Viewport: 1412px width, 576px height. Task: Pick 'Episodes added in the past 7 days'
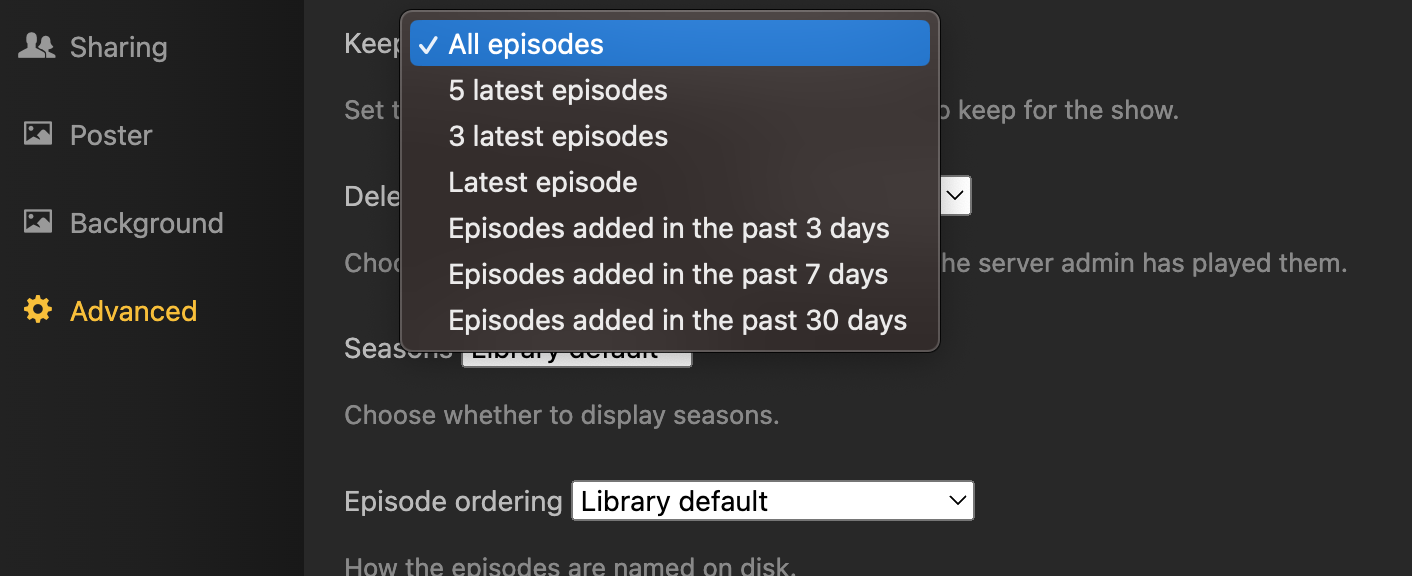click(668, 274)
